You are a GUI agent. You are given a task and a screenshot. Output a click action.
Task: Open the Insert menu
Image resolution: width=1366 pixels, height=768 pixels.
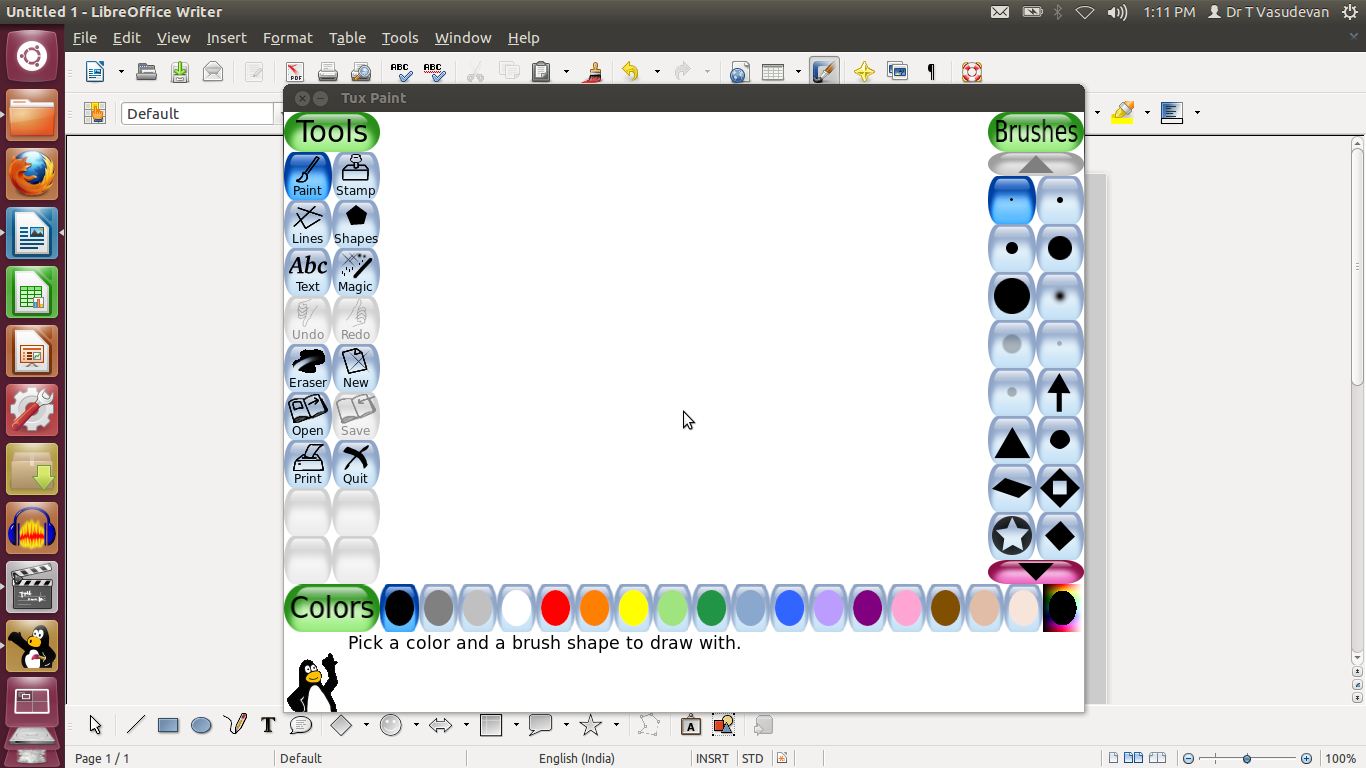click(x=227, y=38)
